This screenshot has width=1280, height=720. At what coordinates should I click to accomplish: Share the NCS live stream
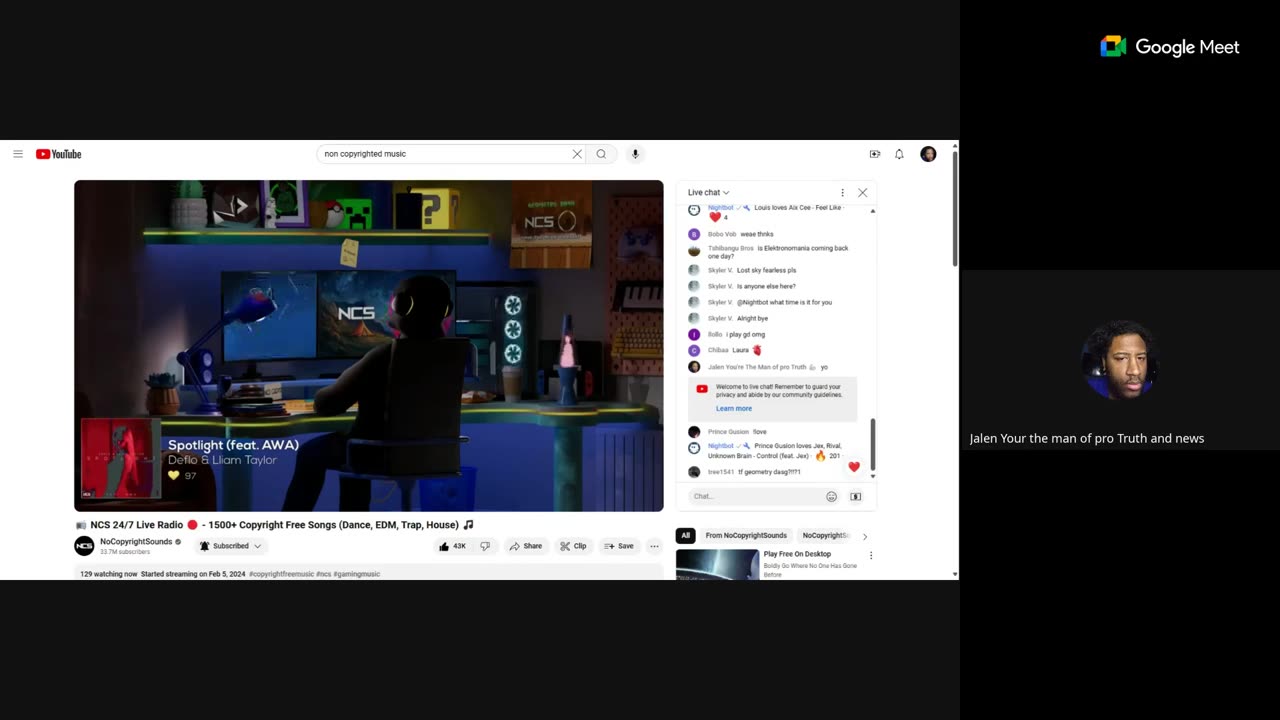[x=526, y=546]
